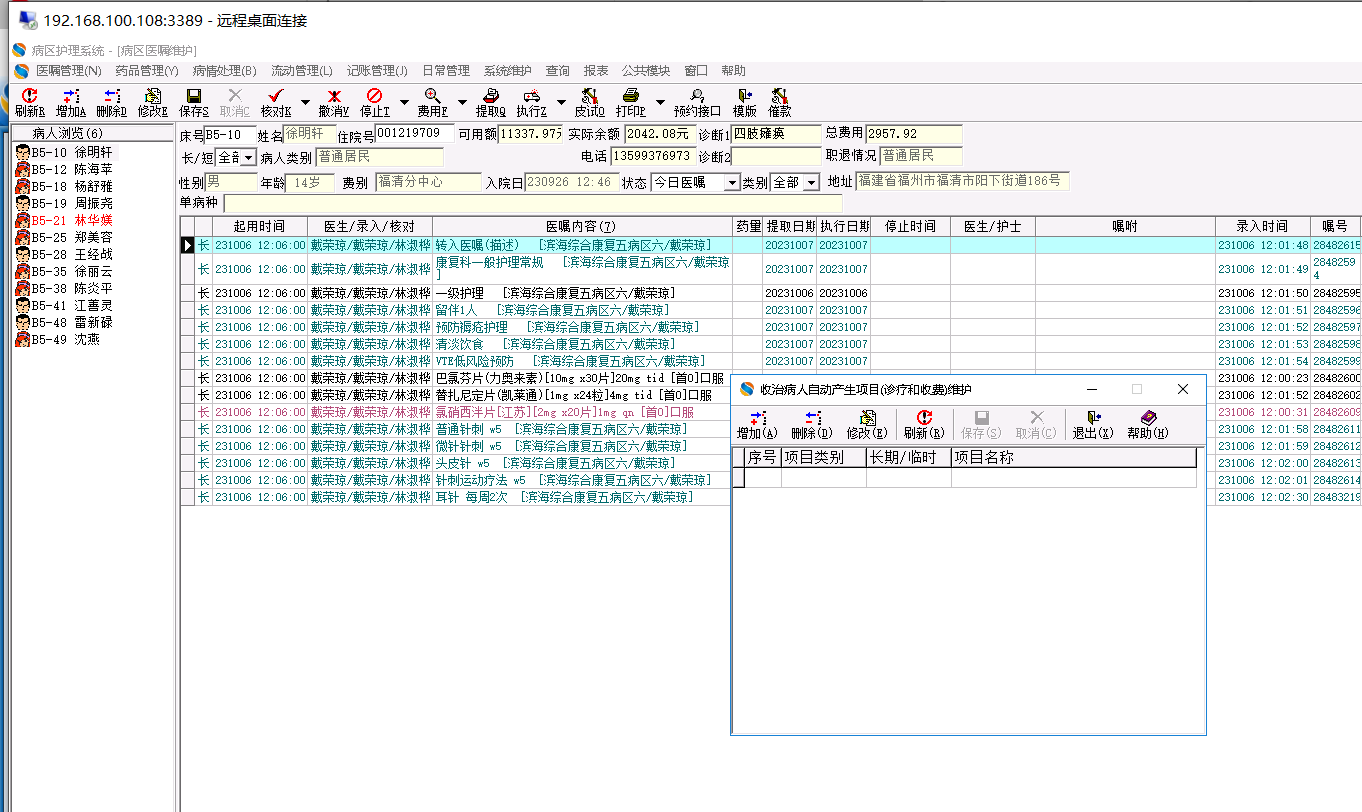Click the 医嘱内容(7) column header
The height and width of the screenshot is (812, 1362).
pyautogui.click(x=582, y=227)
